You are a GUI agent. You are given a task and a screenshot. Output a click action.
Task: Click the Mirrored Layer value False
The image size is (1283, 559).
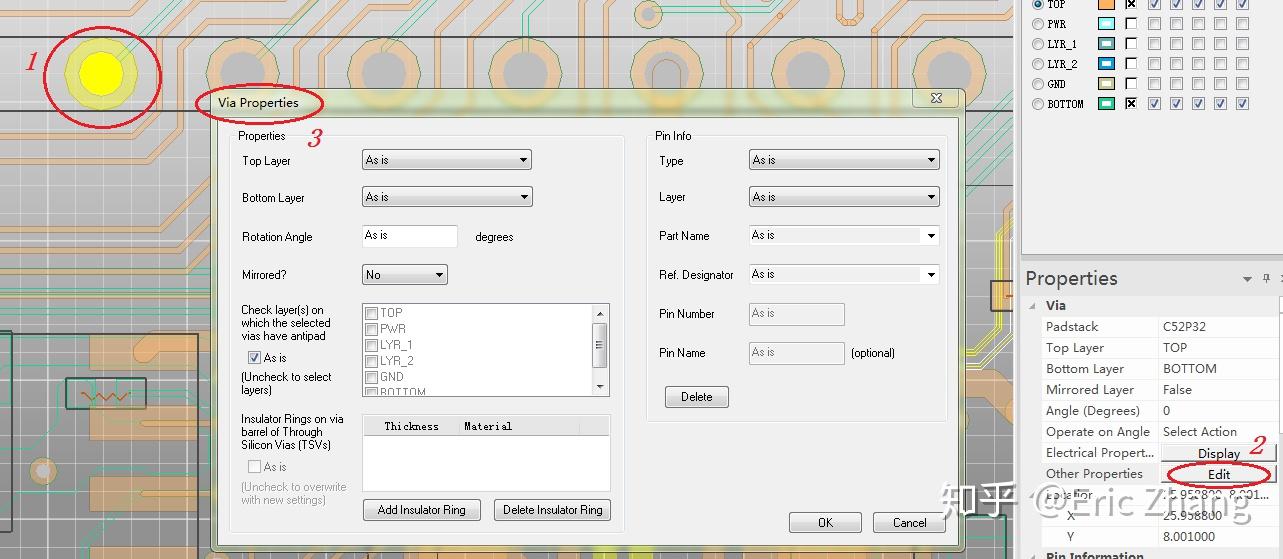click(1177, 390)
